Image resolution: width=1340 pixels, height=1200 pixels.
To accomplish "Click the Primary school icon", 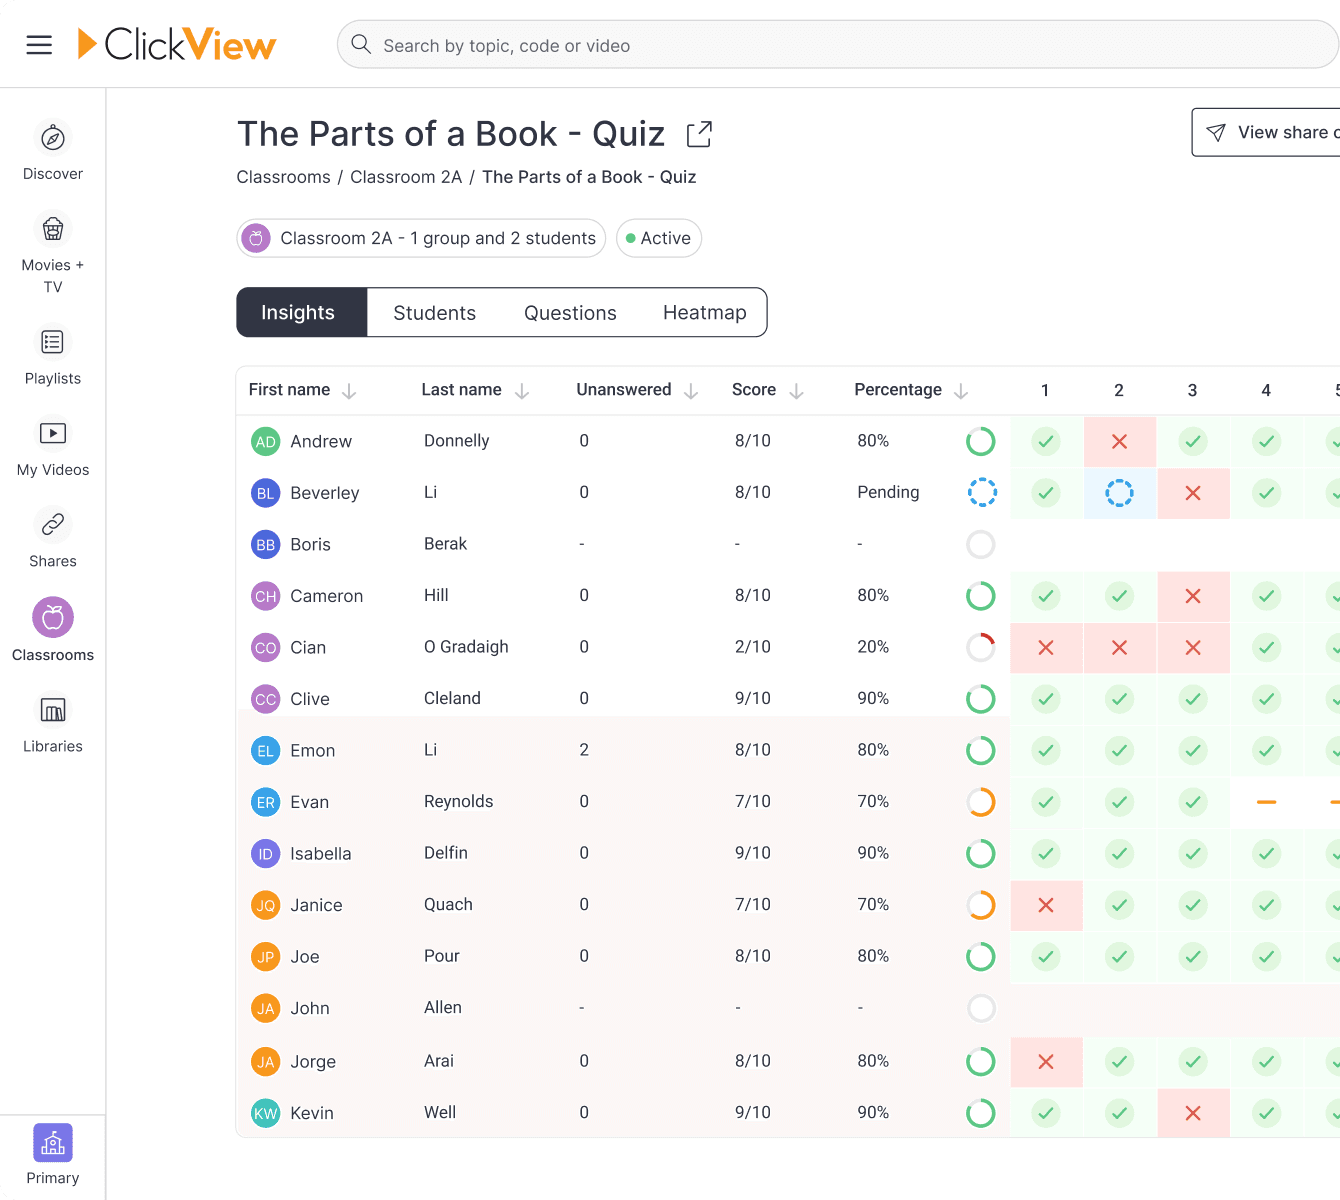I will [53, 1143].
